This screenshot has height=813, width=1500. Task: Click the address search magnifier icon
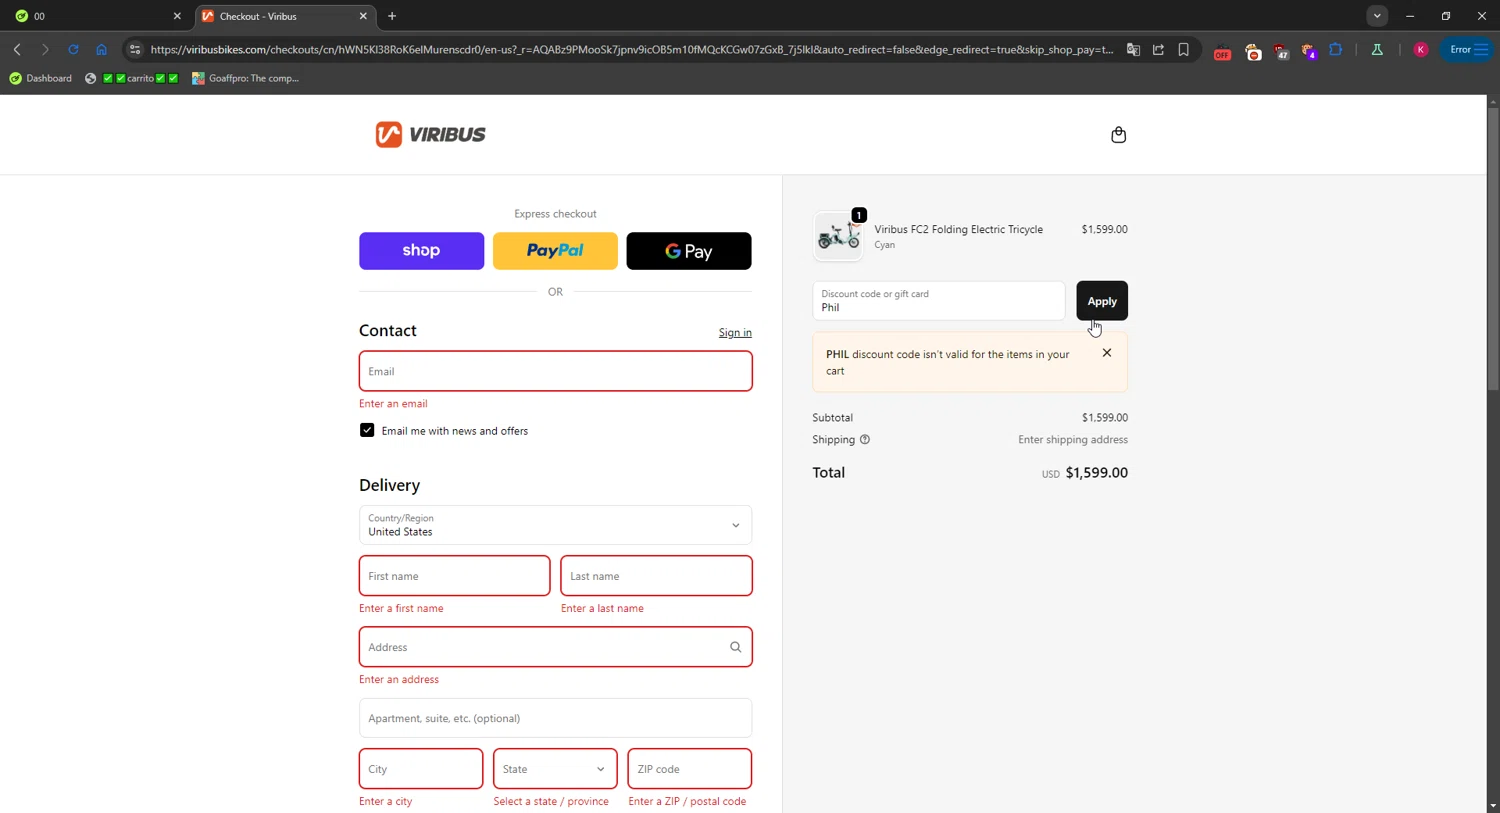point(735,647)
